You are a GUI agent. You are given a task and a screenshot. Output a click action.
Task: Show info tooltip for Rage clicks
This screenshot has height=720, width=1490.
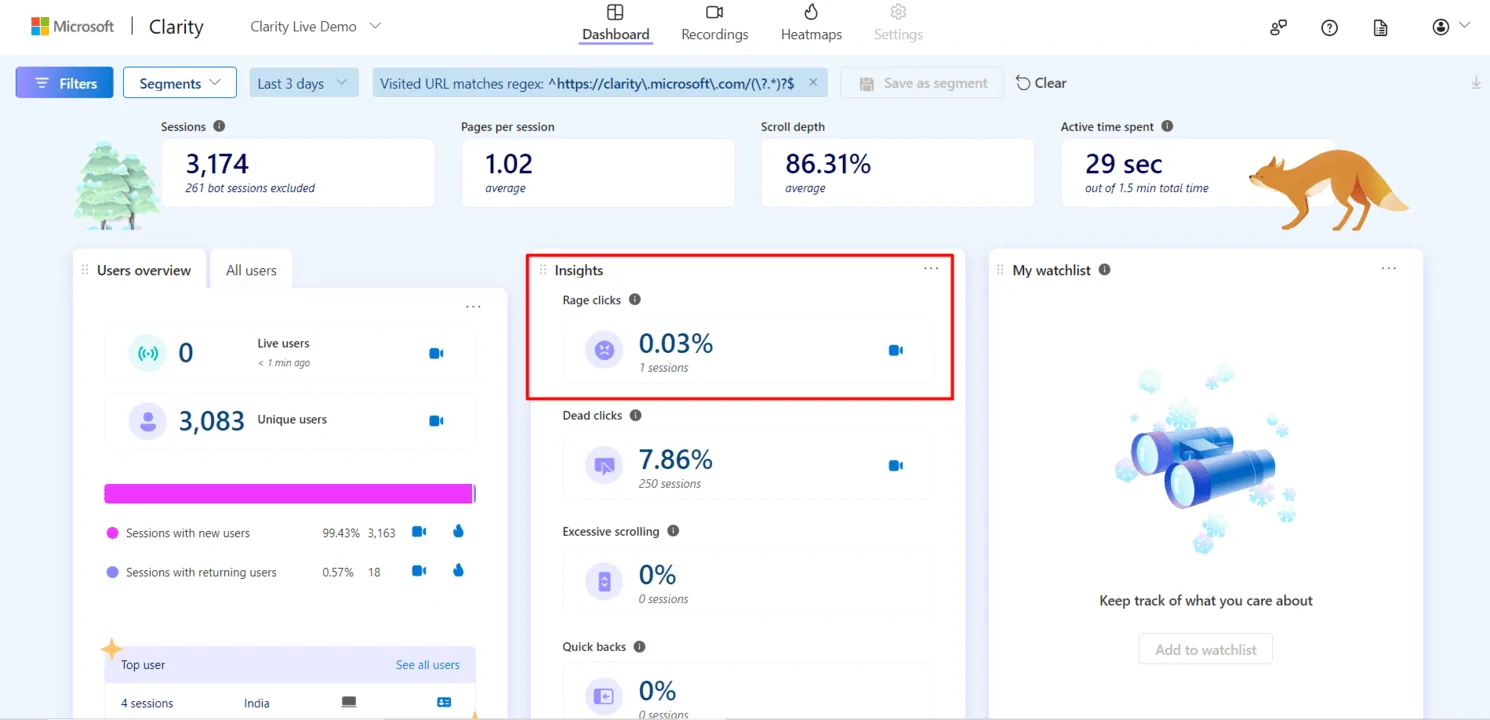click(x=634, y=300)
